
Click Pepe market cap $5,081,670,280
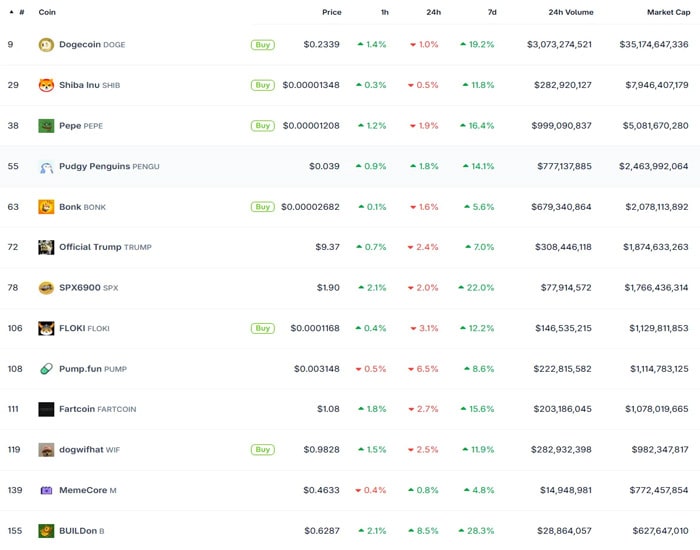click(x=656, y=126)
